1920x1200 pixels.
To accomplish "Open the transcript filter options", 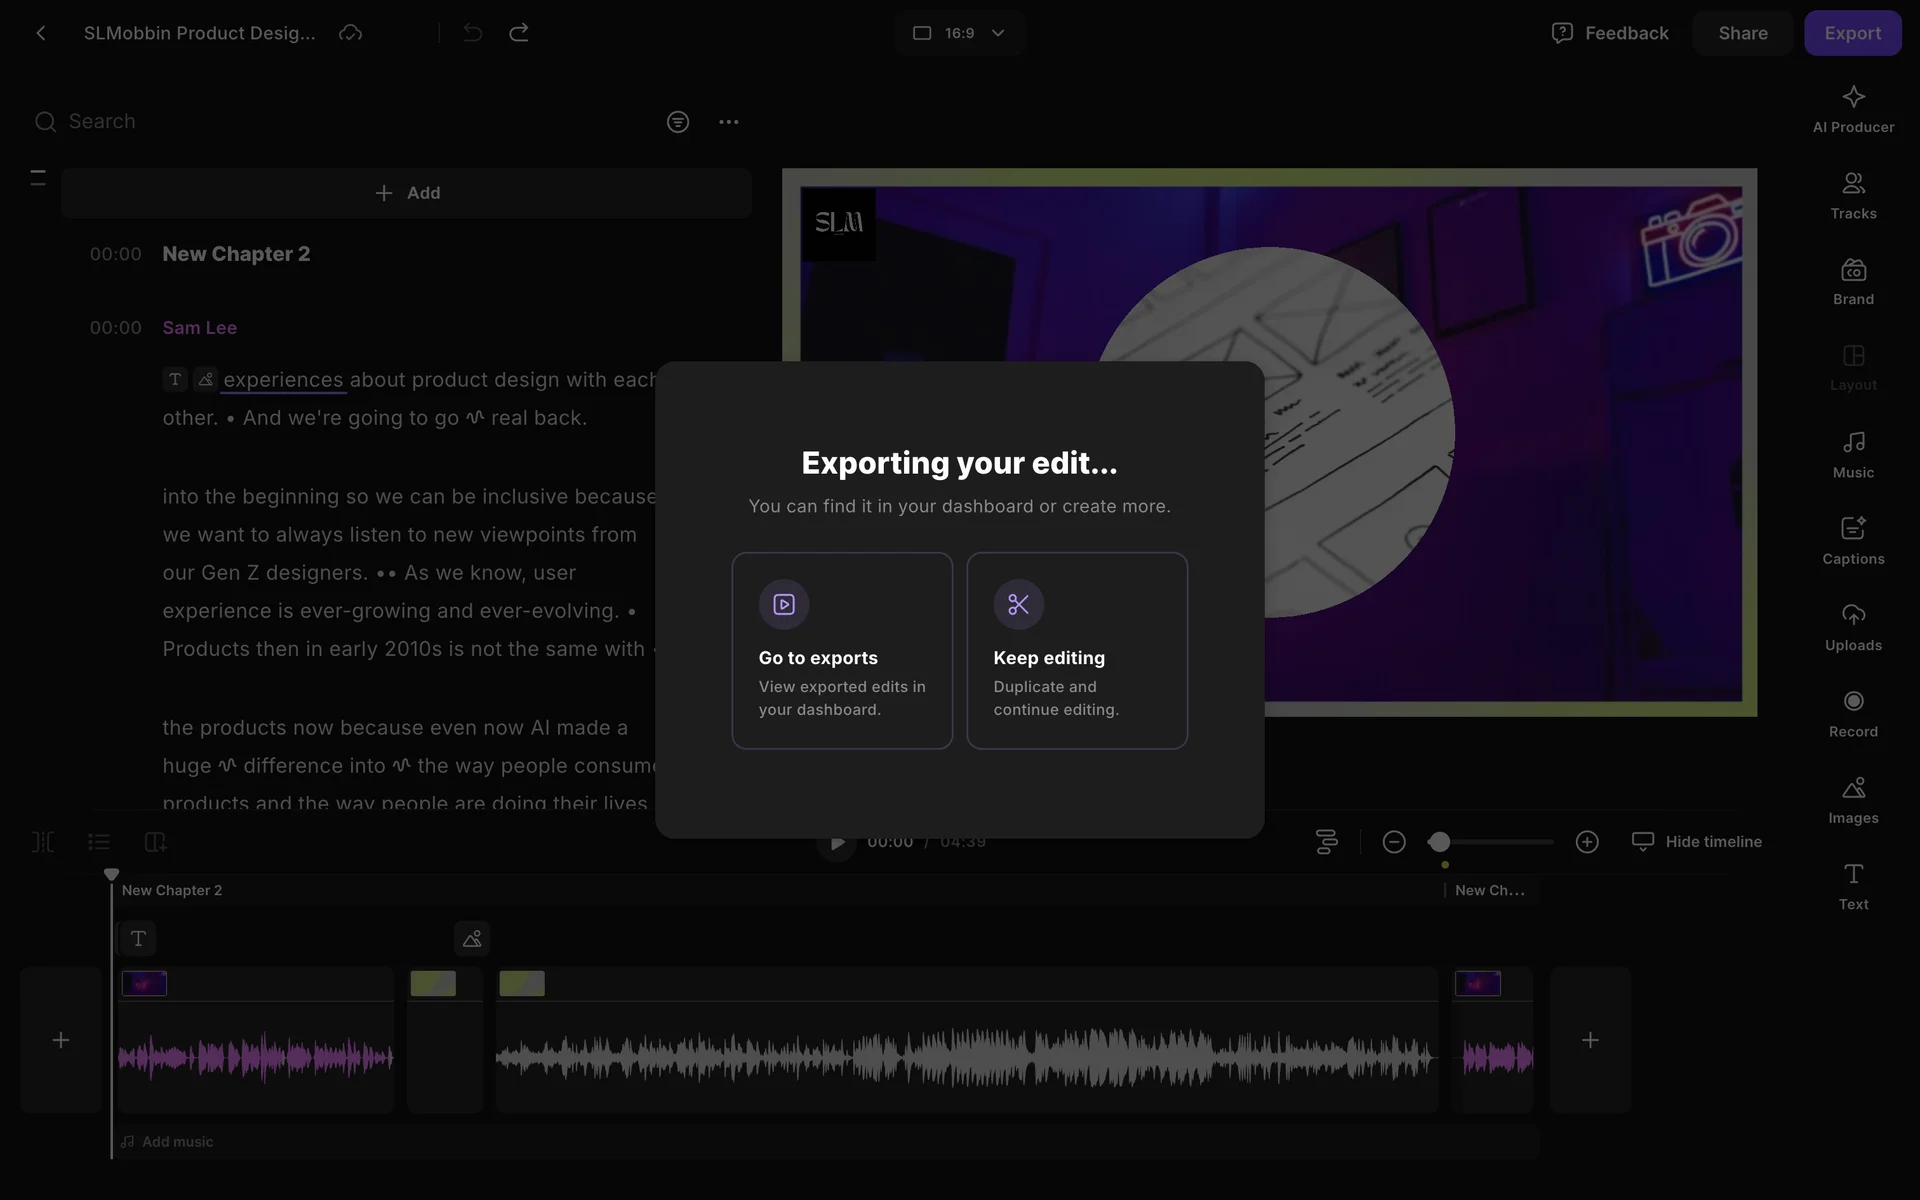I will point(678,122).
